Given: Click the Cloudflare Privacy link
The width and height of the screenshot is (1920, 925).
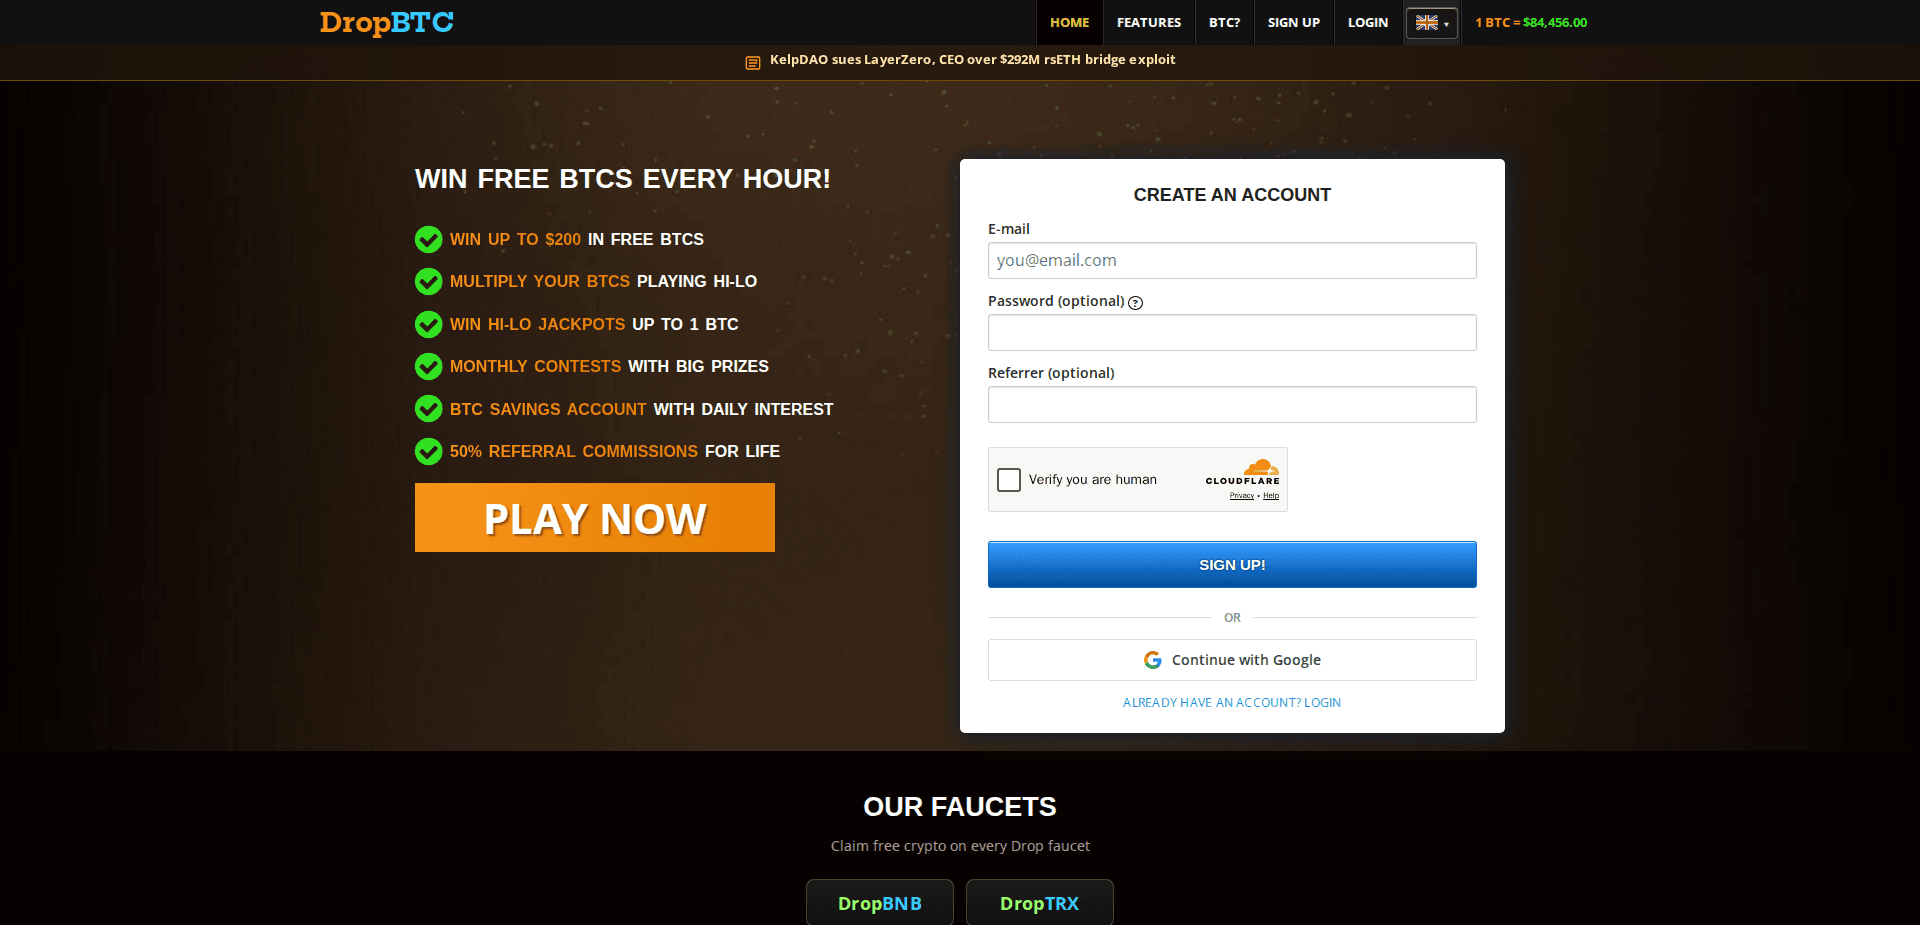Looking at the screenshot, I should [1242, 496].
